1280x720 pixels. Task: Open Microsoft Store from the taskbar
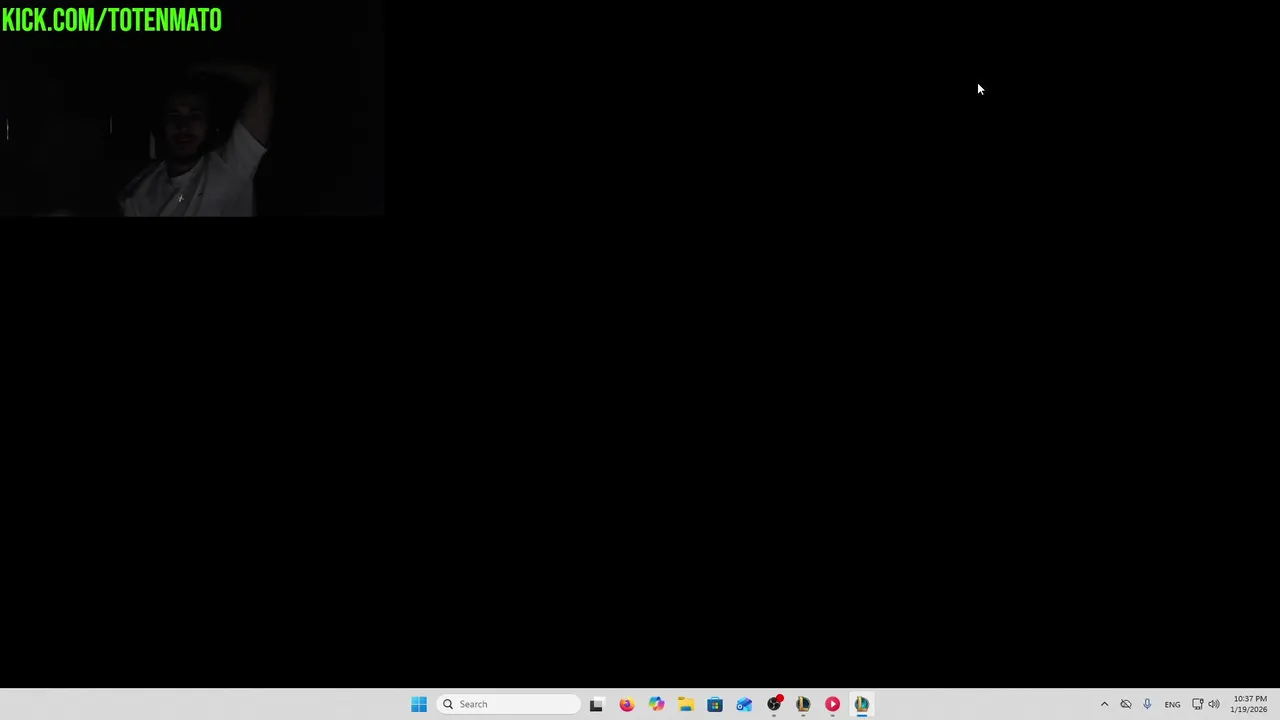tap(715, 704)
